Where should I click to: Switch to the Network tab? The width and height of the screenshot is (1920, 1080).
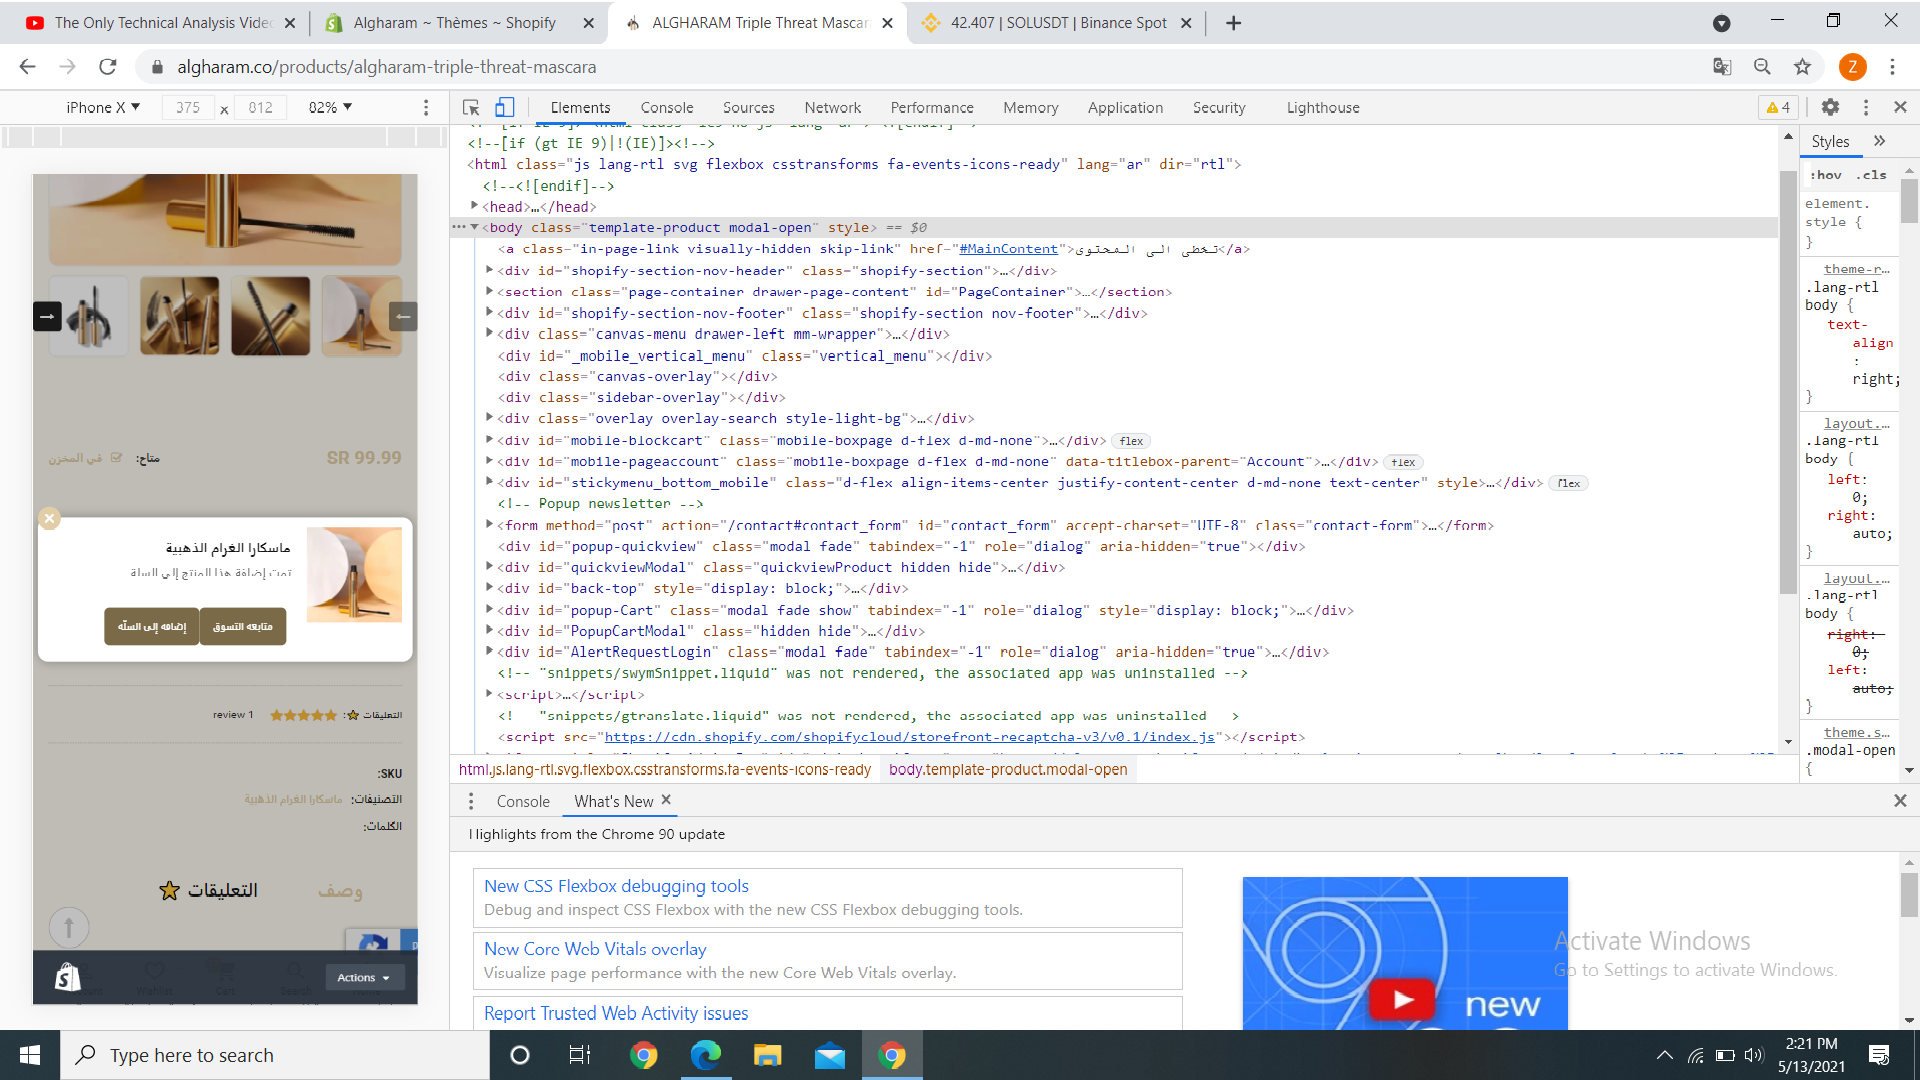(832, 108)
